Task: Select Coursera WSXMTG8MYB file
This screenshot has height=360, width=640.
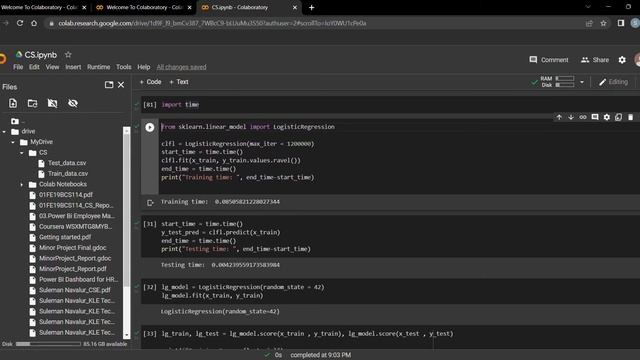Action: click(76, 227)
